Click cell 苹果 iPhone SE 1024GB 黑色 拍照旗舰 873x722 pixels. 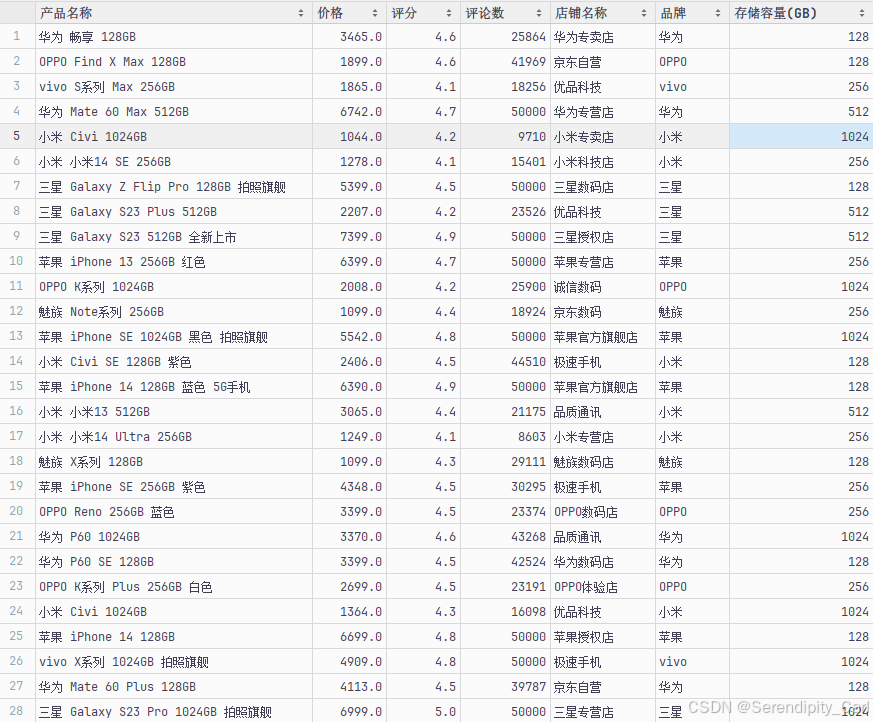[174, 337]
